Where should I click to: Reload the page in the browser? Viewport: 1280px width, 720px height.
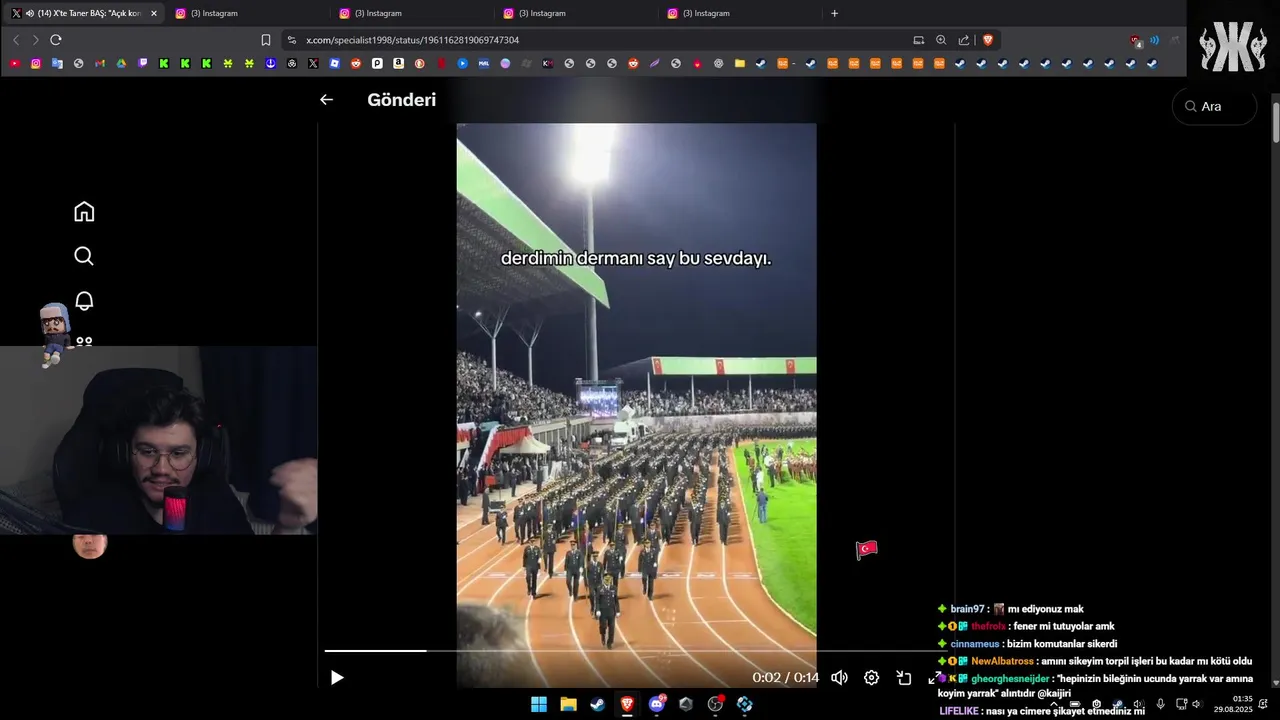coord(56,40)
